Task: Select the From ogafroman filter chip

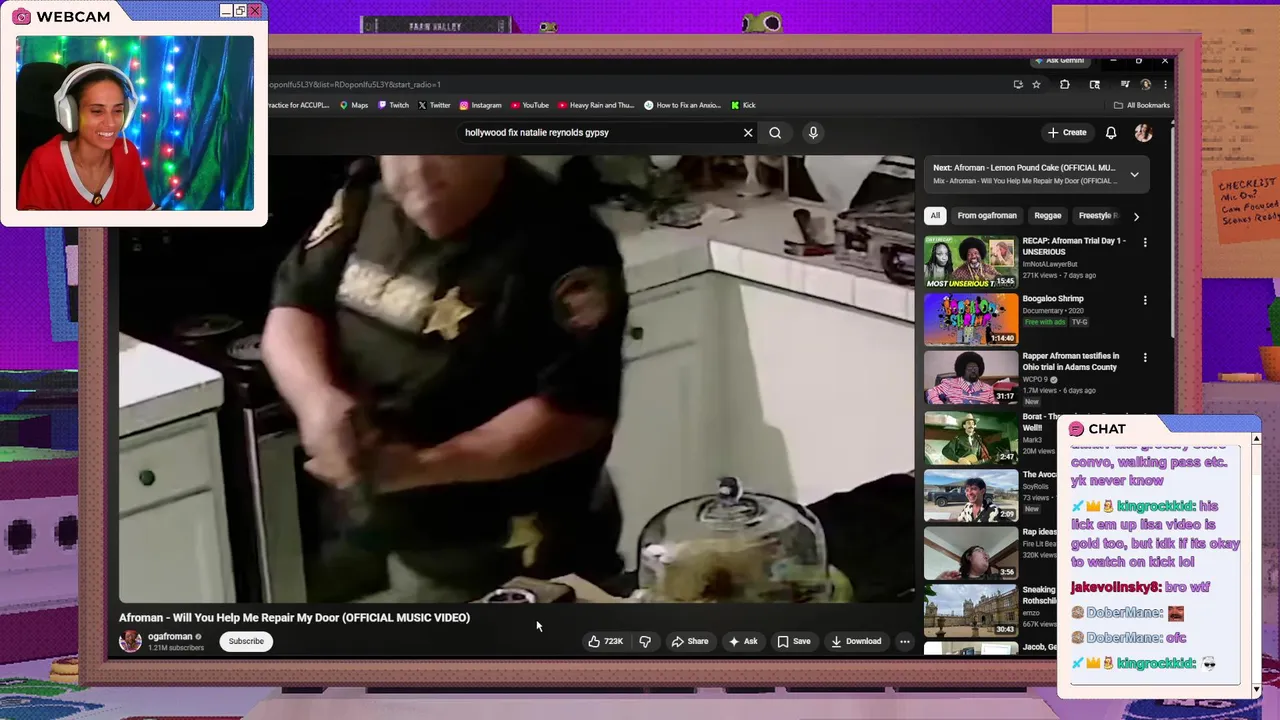Action: [987, 215]
